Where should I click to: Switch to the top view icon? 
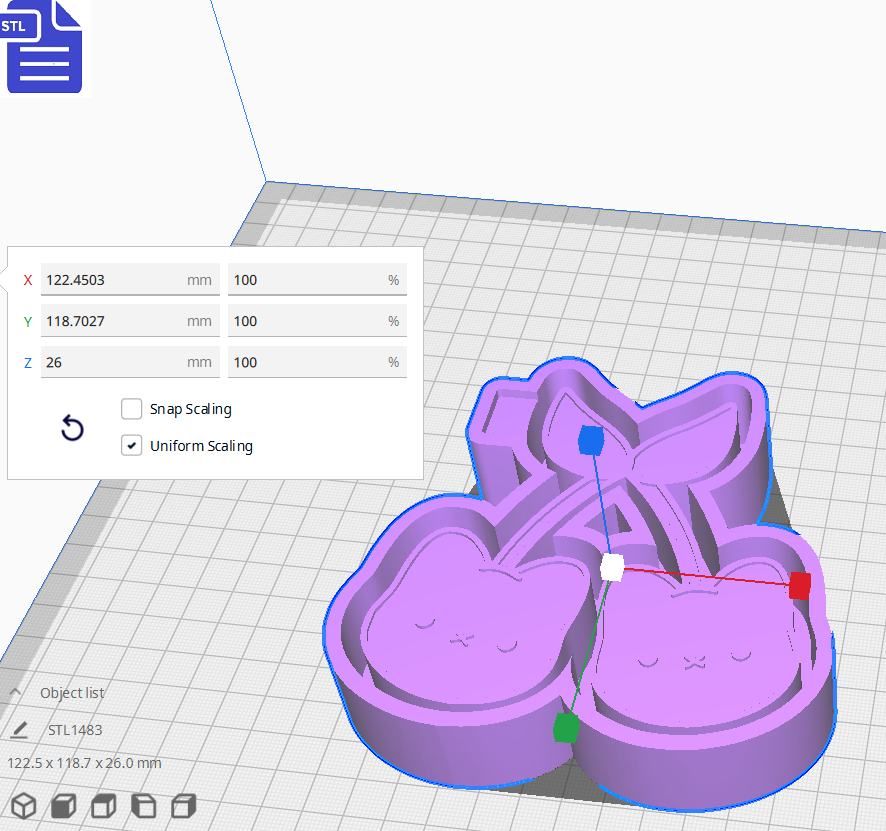click(x=103, y=806)
